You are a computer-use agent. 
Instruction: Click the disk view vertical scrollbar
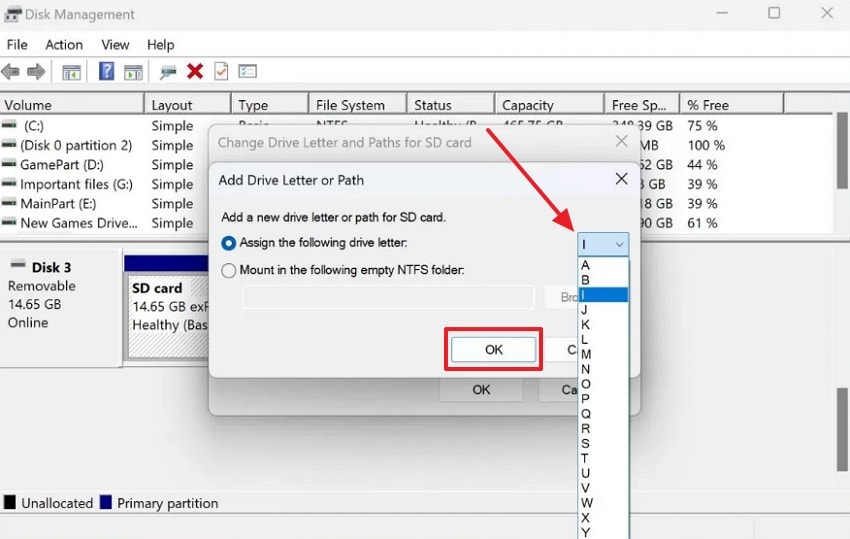coord(841,428)
